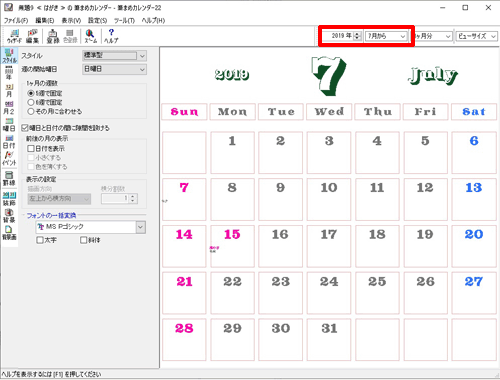Increase the year with the spinner arrow
This screenshot has height=380, width=500.
point(357,34)
